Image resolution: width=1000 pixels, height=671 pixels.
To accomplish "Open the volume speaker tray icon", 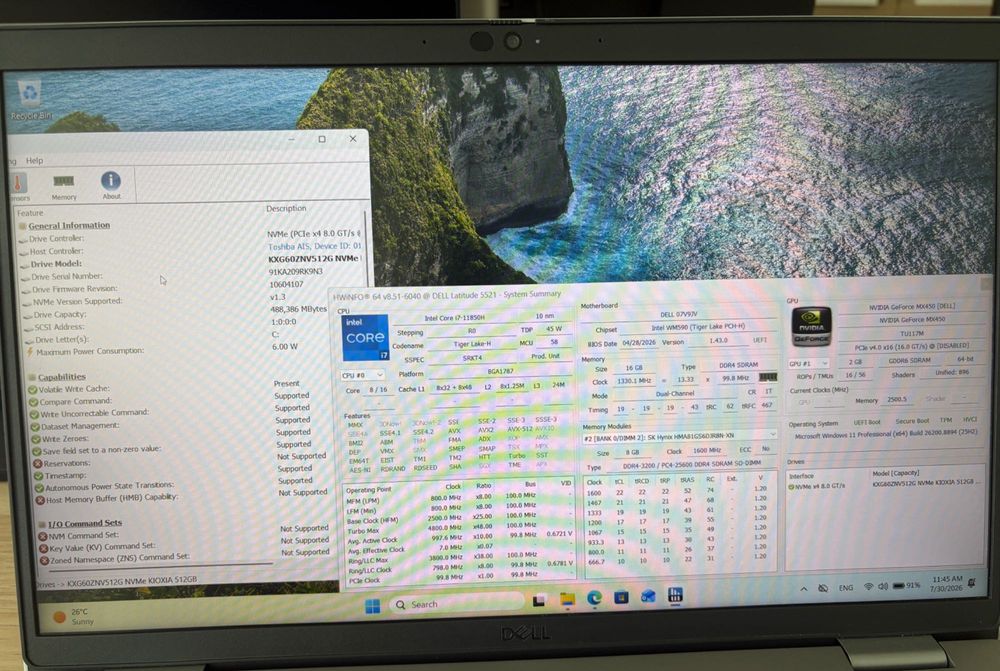I will (883, 586).
